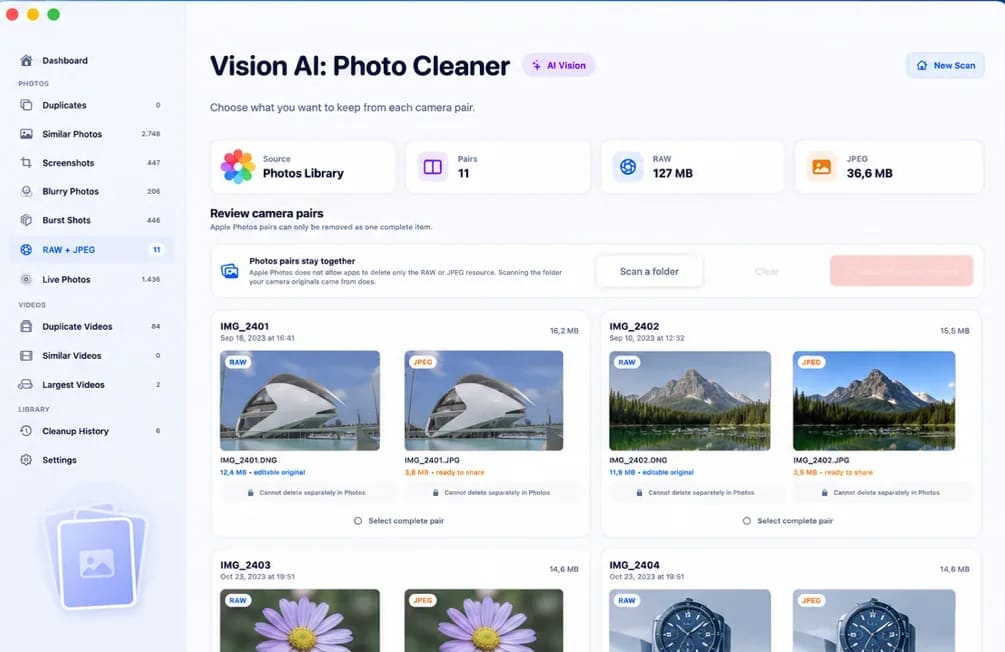The width and height of the screenshot is (1005, 652).
Task: Click the Largest Videos sidebar icon
Action: tap(26, 385)
